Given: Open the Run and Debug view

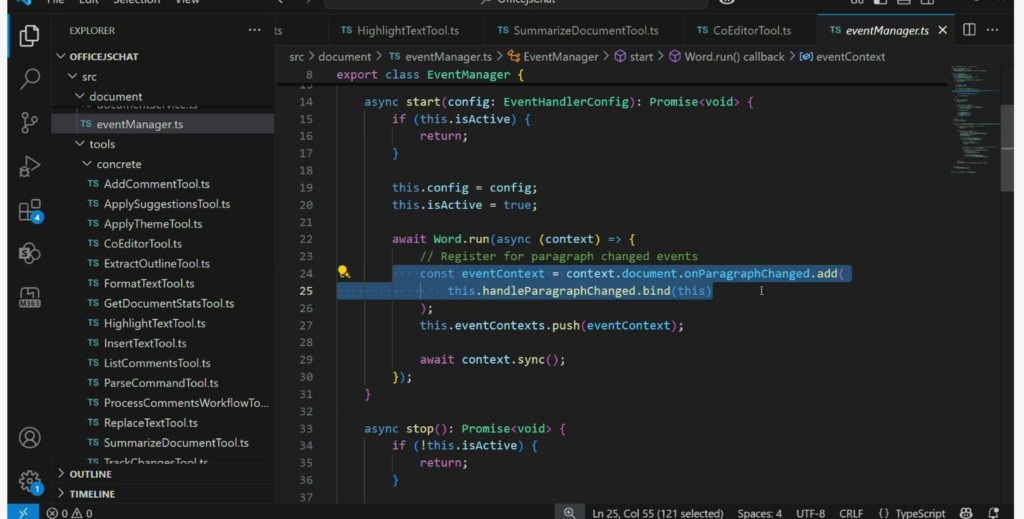Looking at the screenshot, I should (29, 166).
